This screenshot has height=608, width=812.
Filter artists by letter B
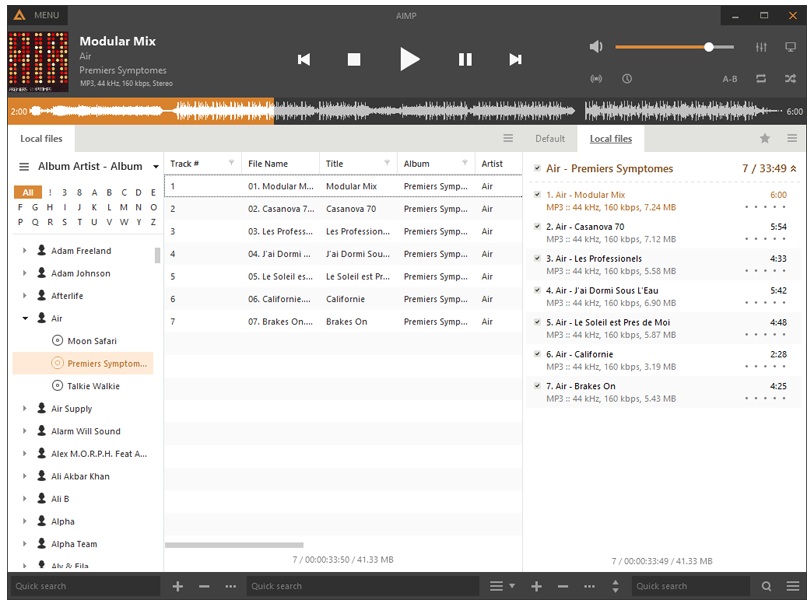pos(108,193)
